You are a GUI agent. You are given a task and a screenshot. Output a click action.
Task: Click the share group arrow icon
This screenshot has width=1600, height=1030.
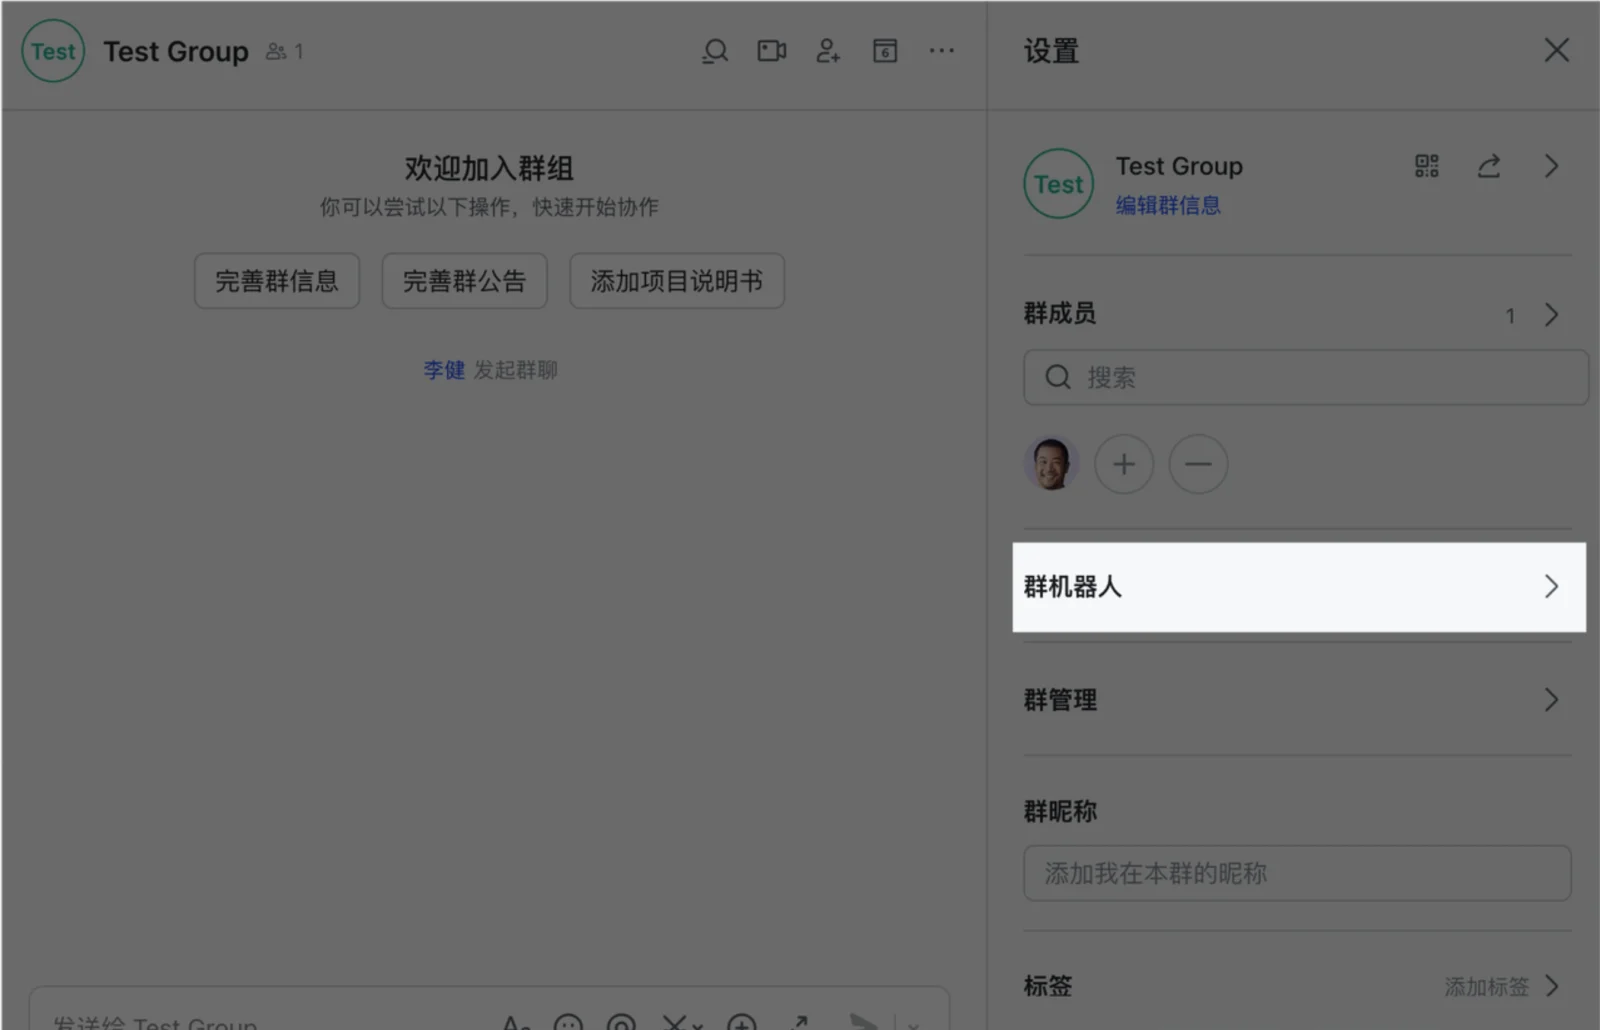tap(1489, 166)
